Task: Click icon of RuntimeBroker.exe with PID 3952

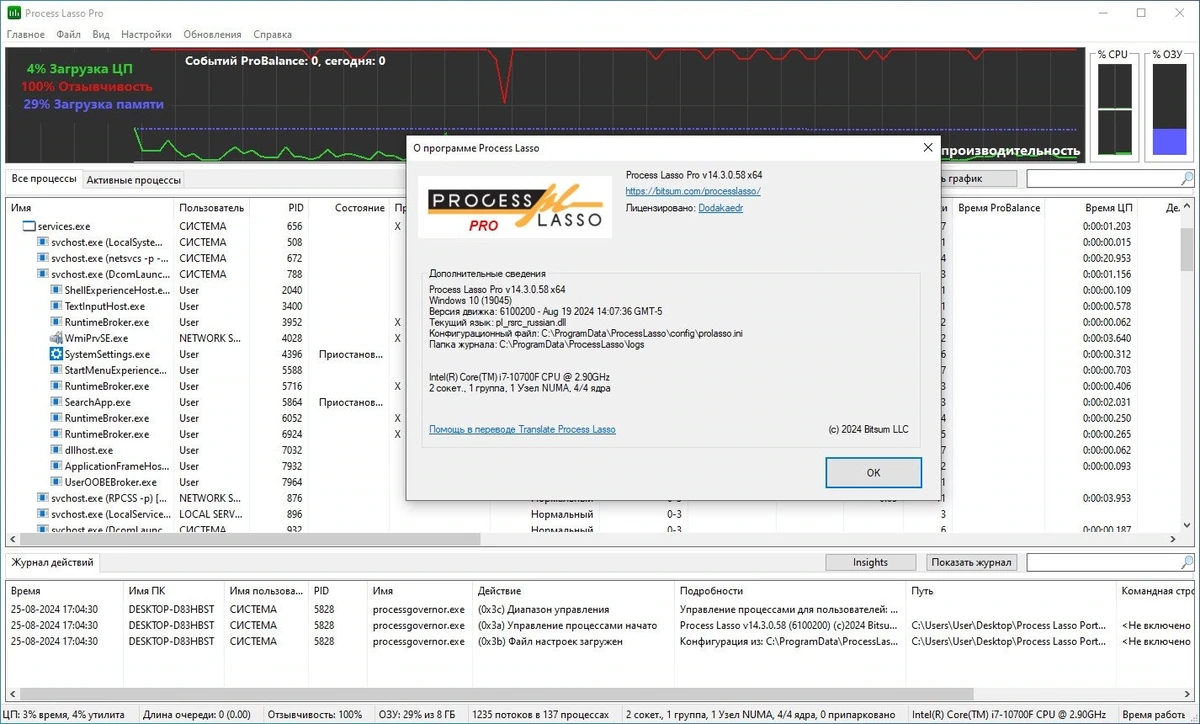Action: (57, 322)
